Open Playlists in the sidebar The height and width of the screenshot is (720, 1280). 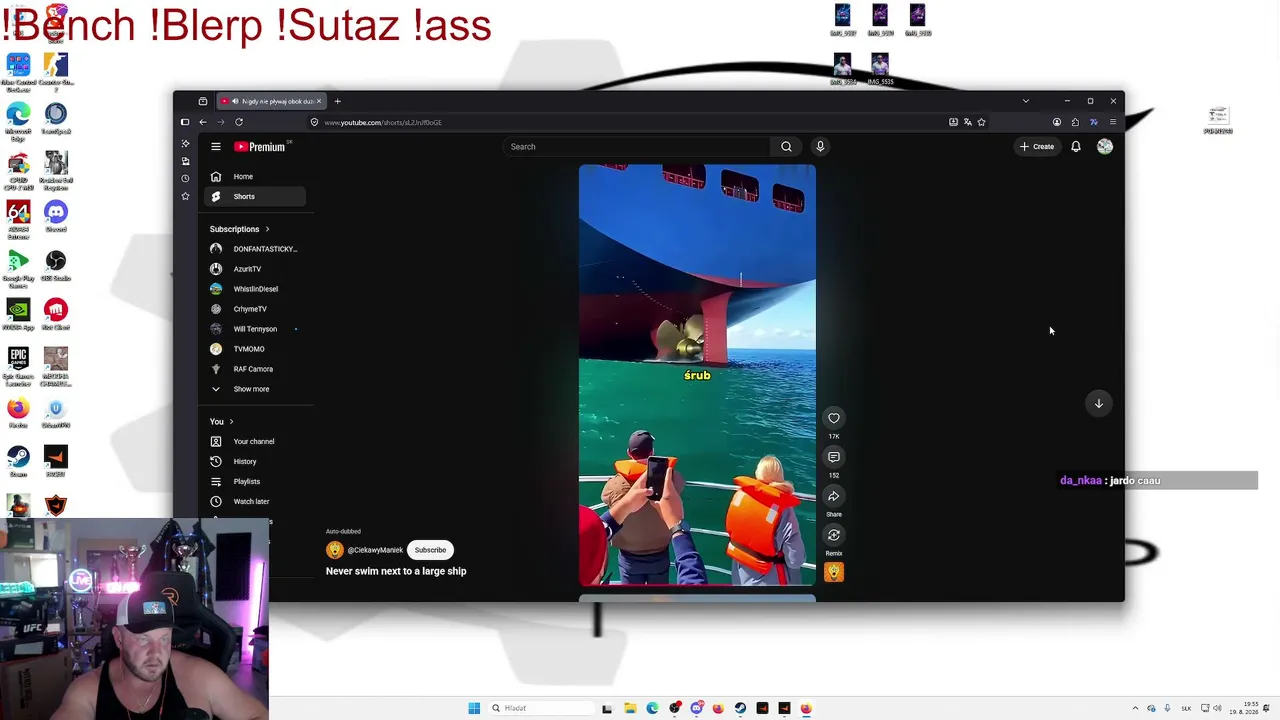coord(255,481)
